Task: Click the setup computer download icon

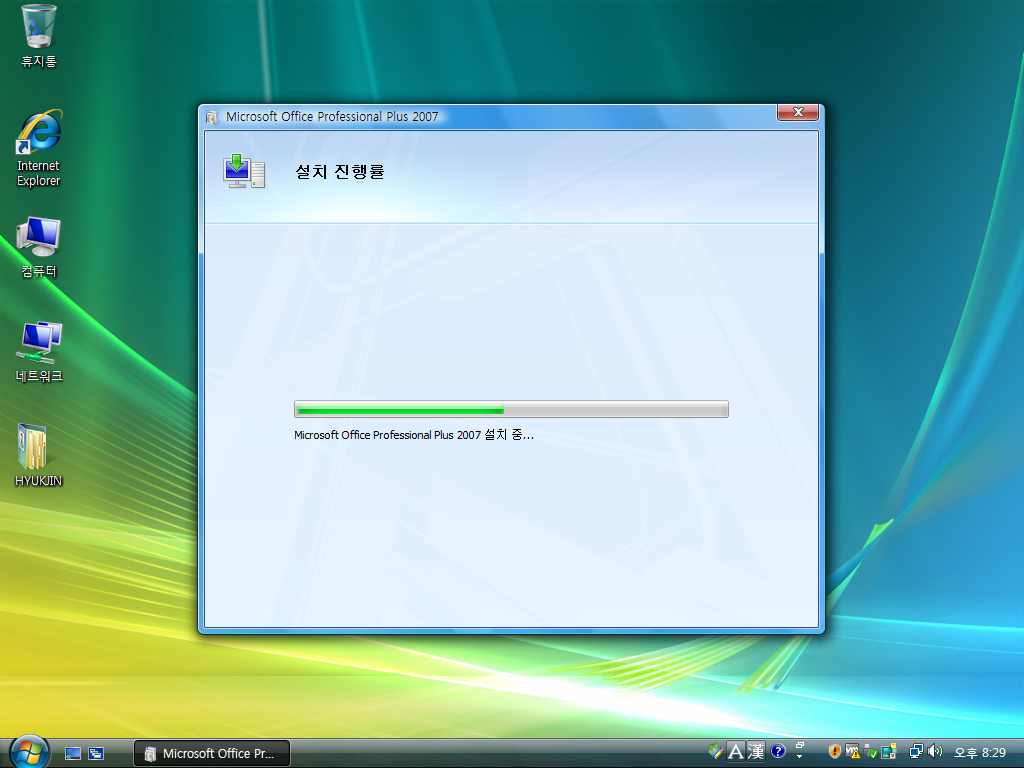Action: 244,172
